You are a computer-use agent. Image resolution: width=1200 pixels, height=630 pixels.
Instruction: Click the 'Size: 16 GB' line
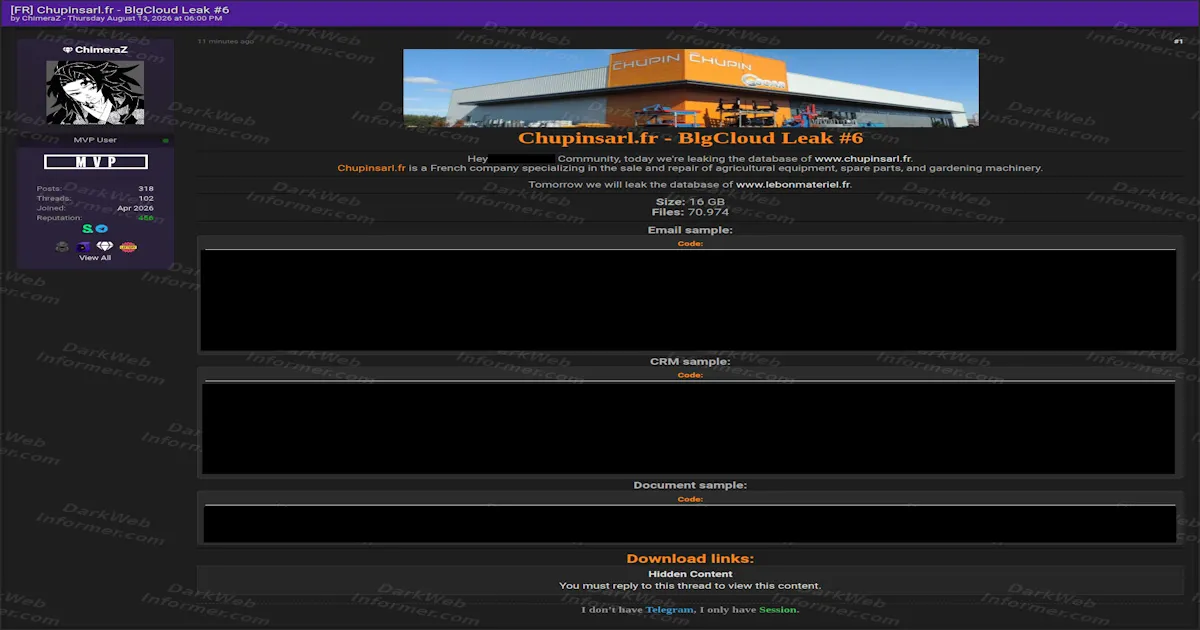(690, 202)
